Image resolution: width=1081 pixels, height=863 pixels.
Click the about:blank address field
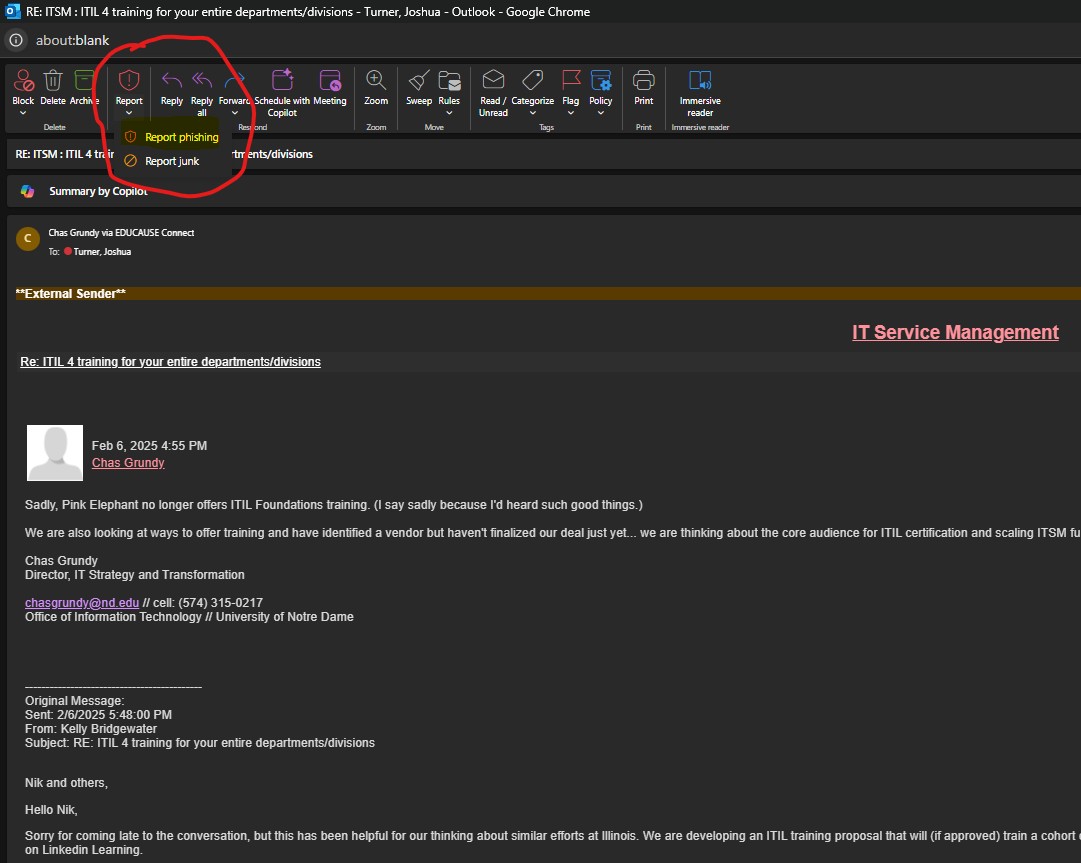[72, 40]
